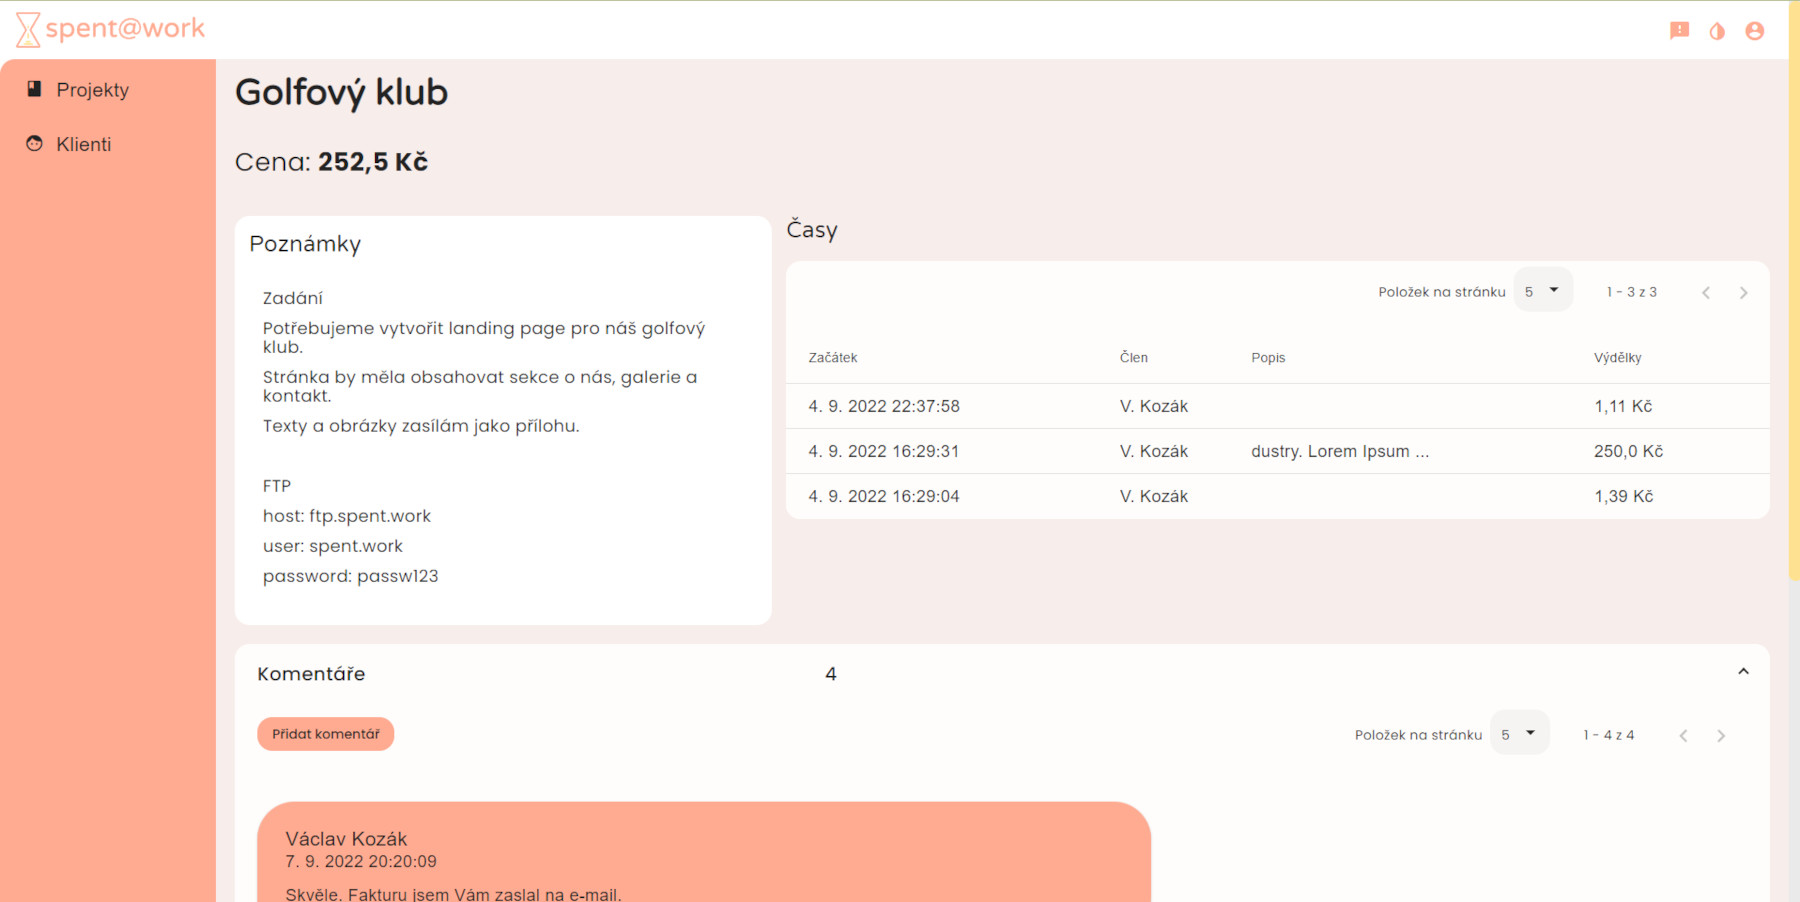Click the Výdělky column header
Image resolution: width=1800 pixels, height=902 pixels.
pyautogui.click(x=1618, y=358)
